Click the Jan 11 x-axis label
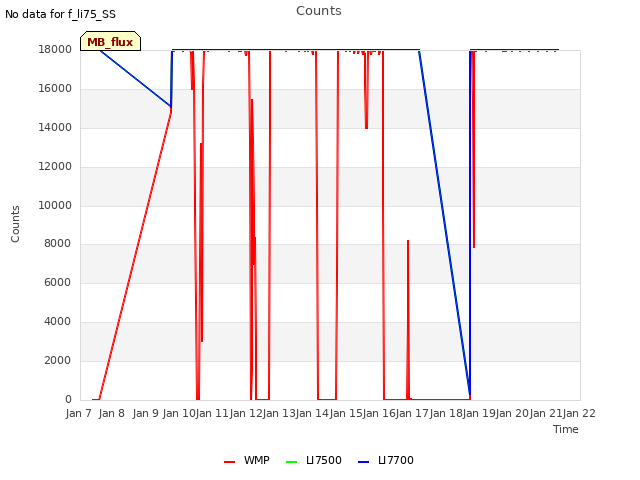 (212, 413)
